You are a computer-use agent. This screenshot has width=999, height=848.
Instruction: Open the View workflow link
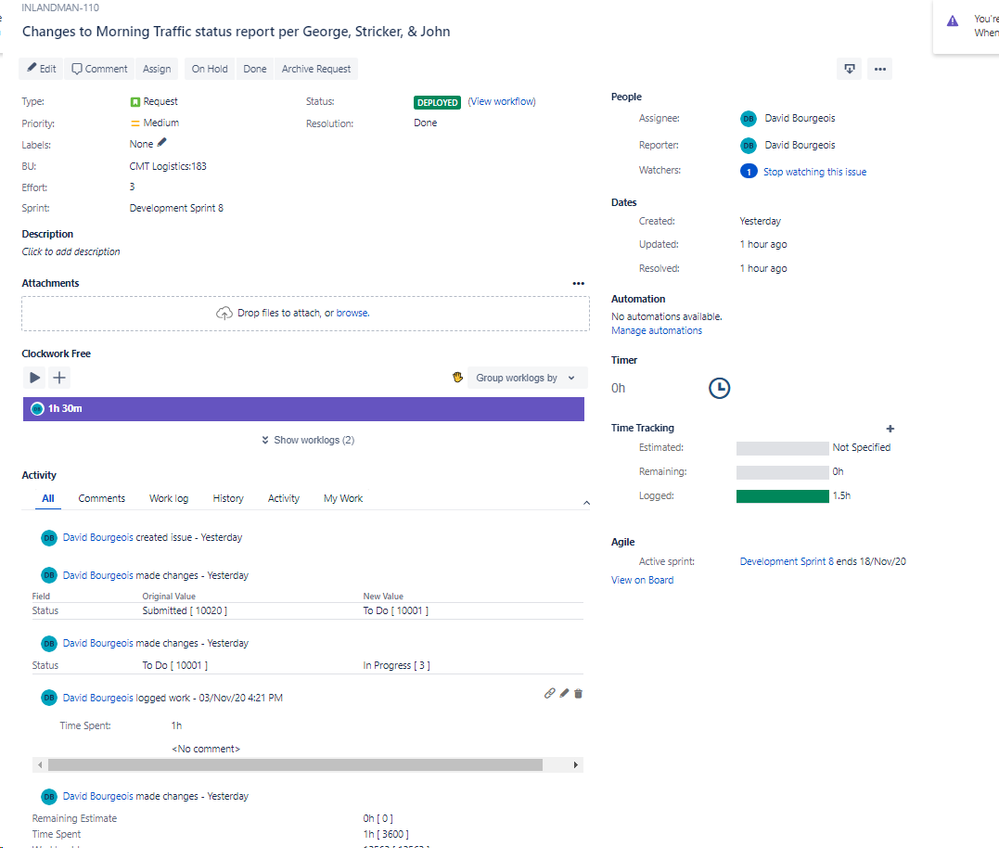point(502,101)
